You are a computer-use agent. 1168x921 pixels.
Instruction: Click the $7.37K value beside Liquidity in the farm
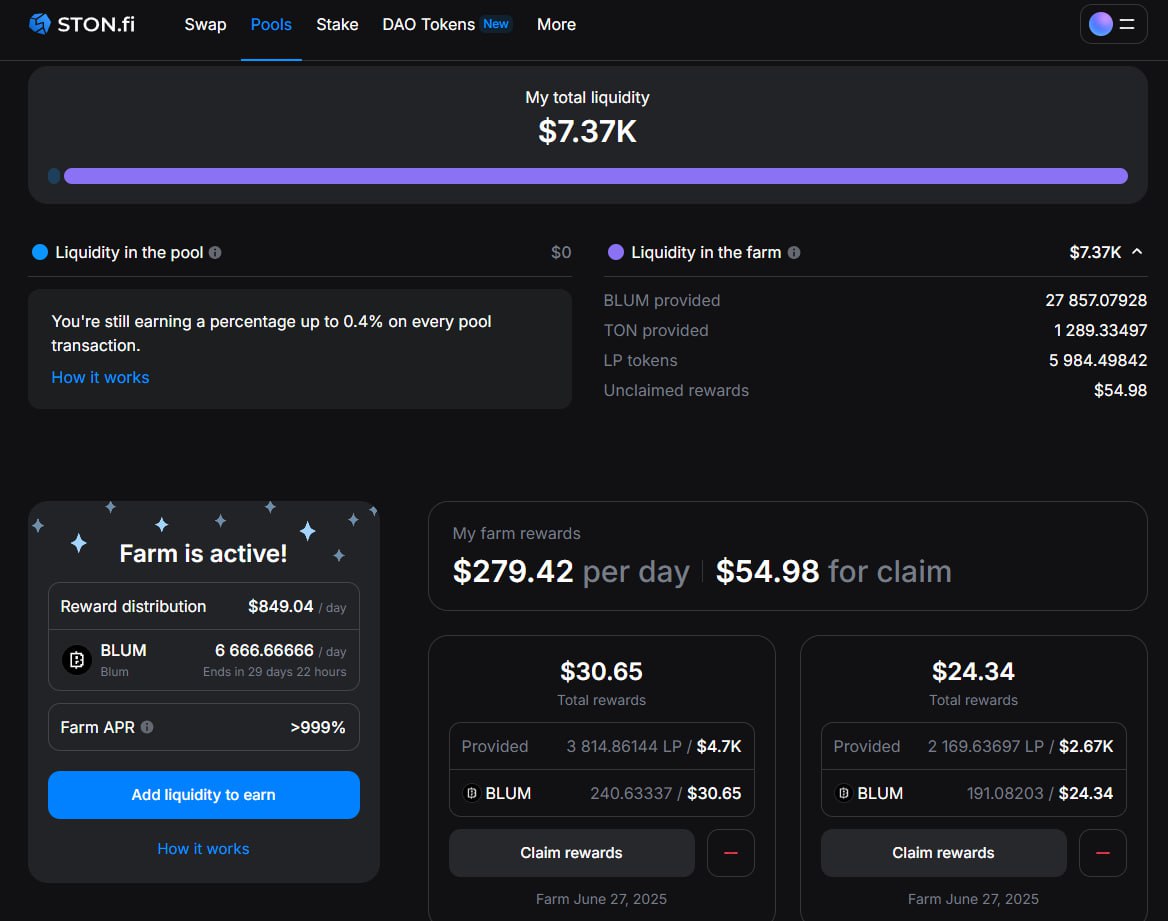tap(1095, 253)
